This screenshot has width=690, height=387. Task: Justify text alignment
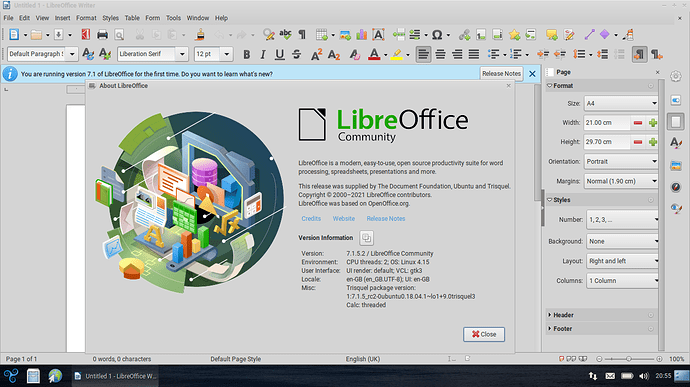tap(473, 54)
